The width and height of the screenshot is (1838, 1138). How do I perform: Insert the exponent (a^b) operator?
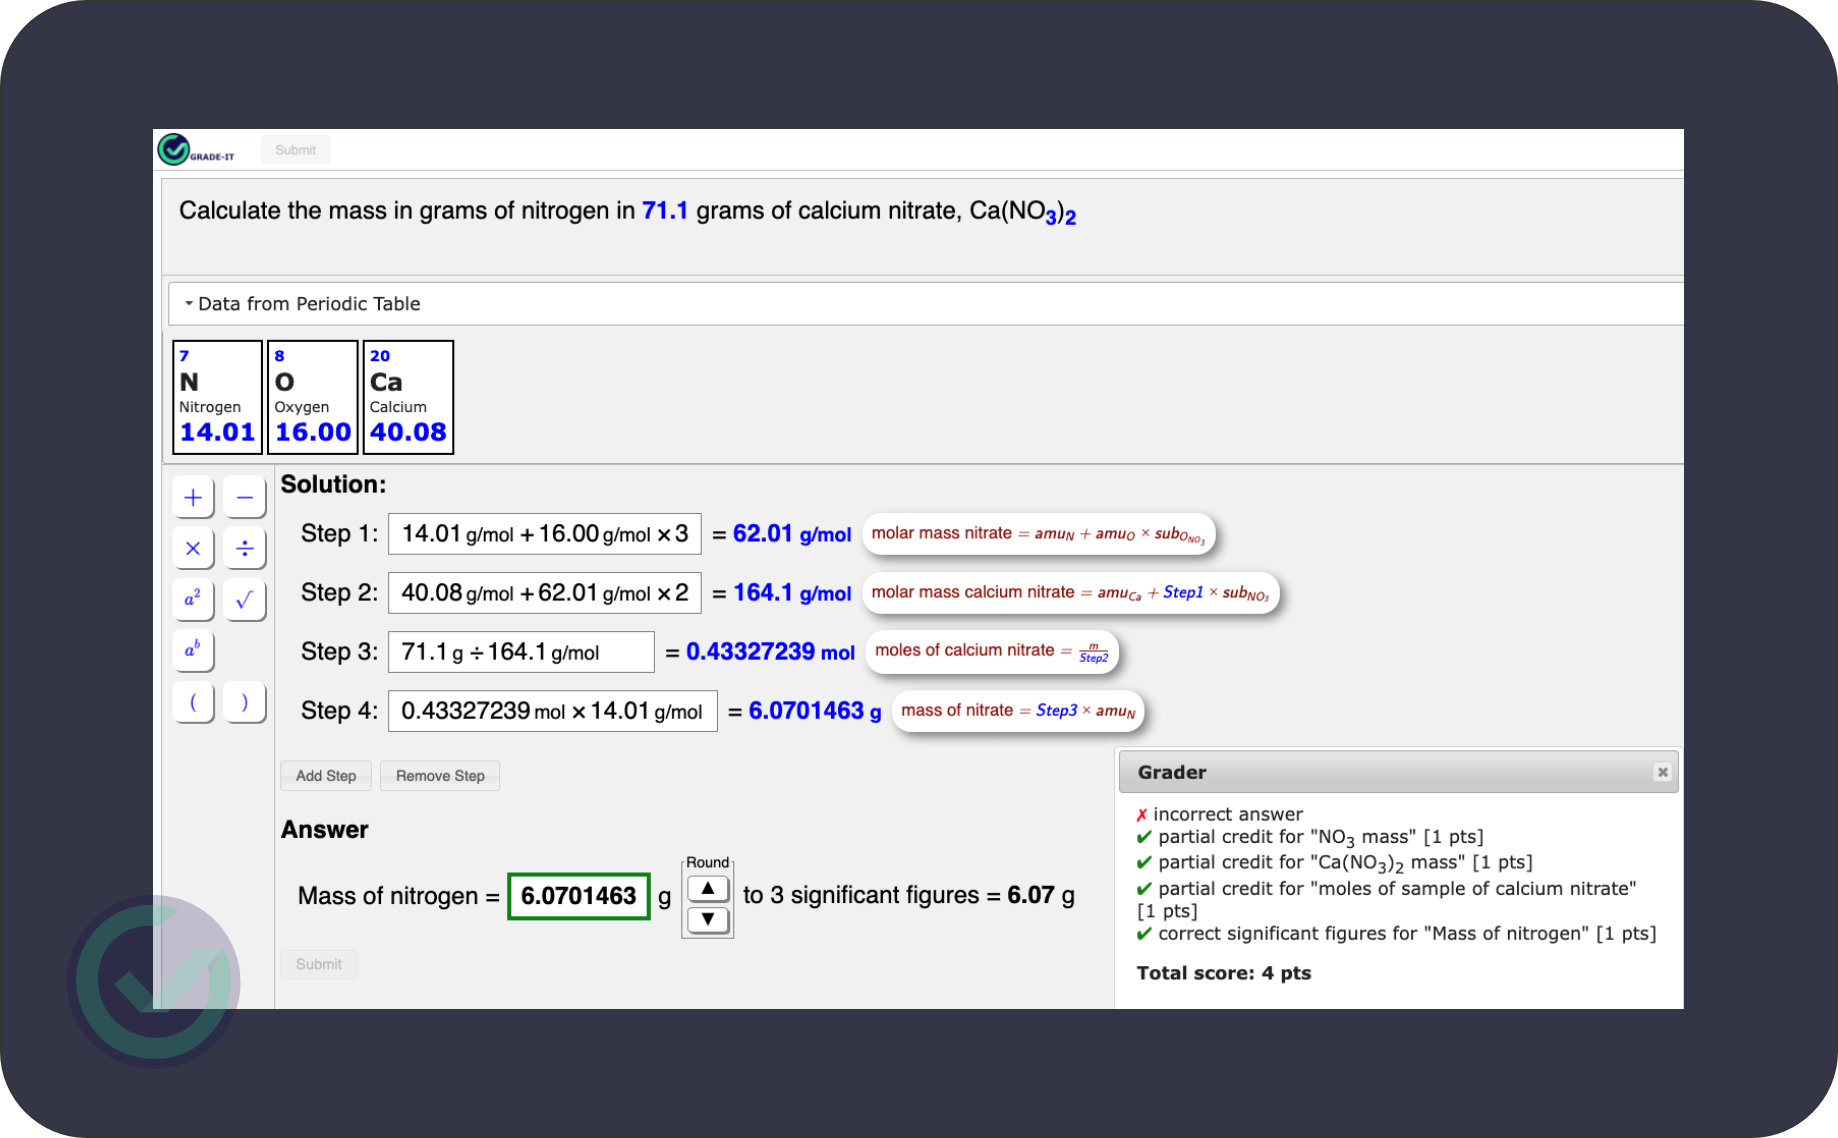coord(193,650)
